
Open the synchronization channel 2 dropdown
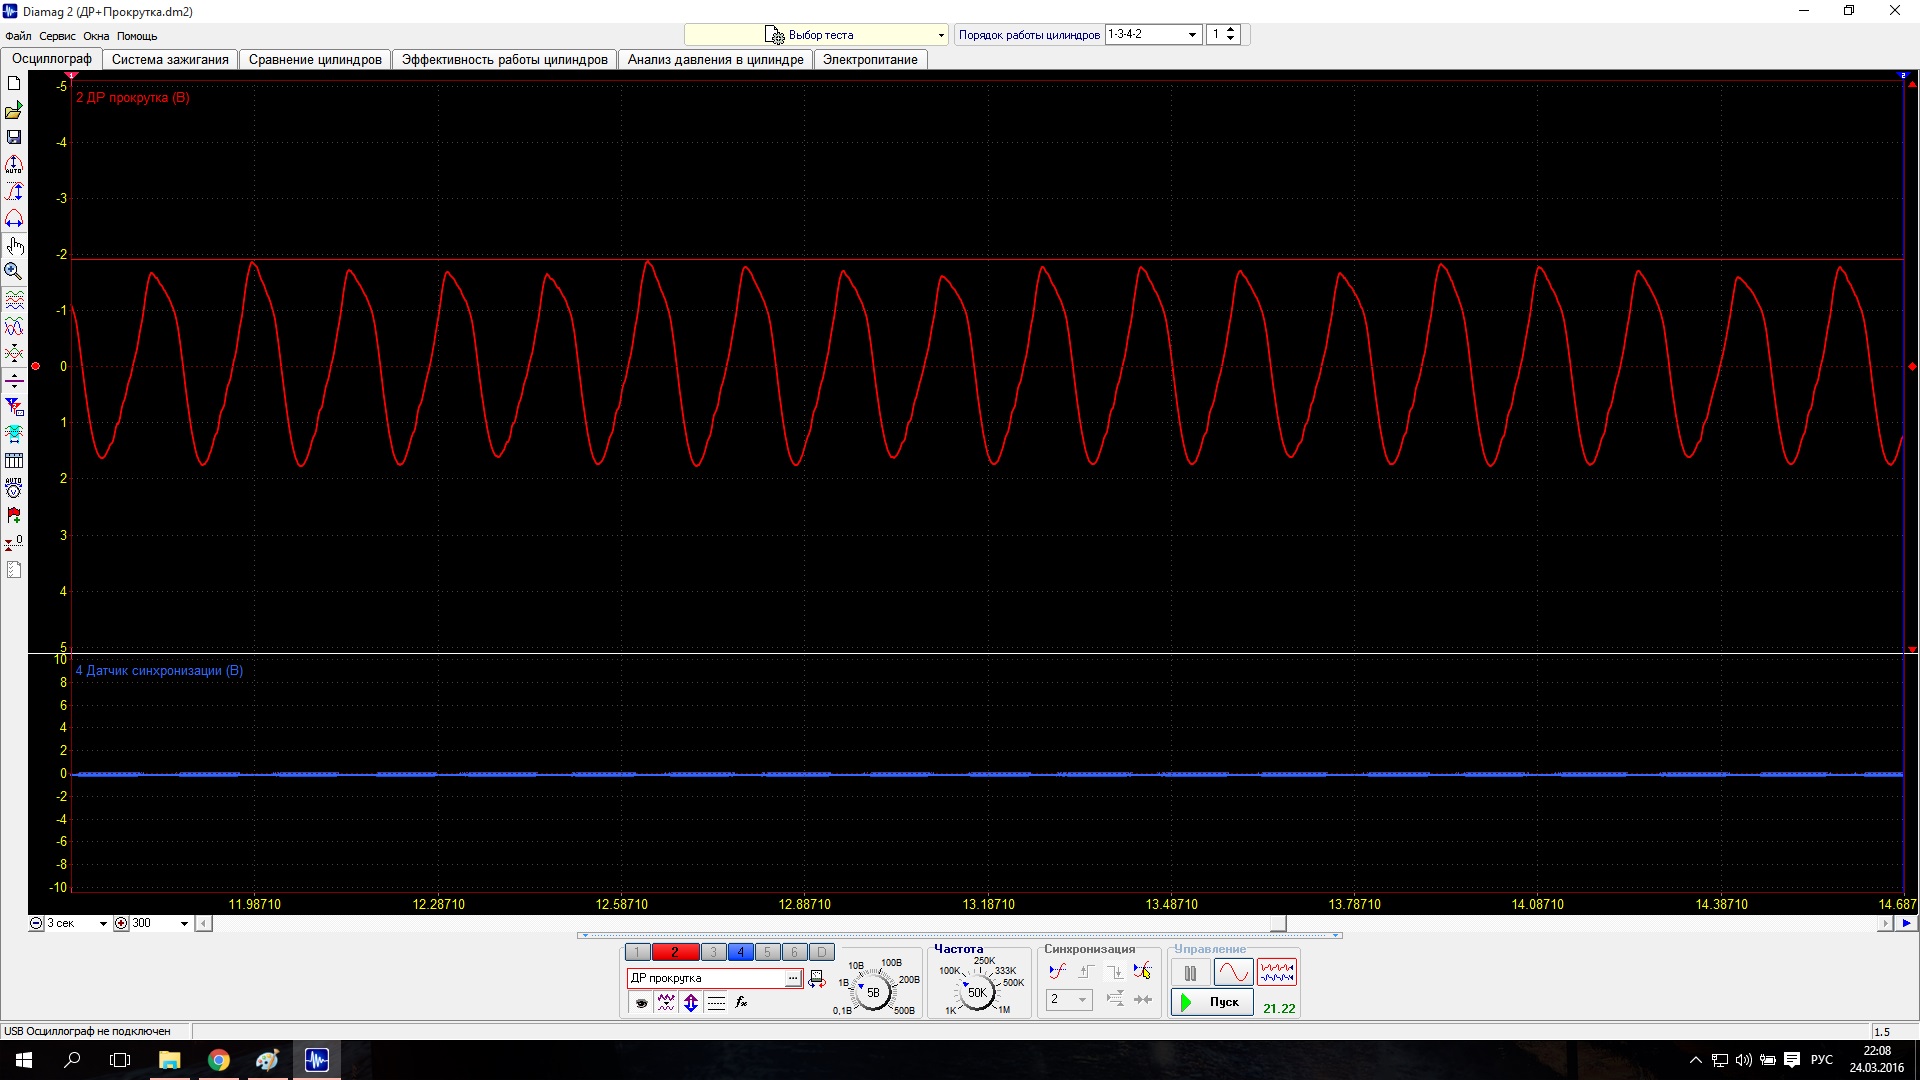(1069, 1000)
